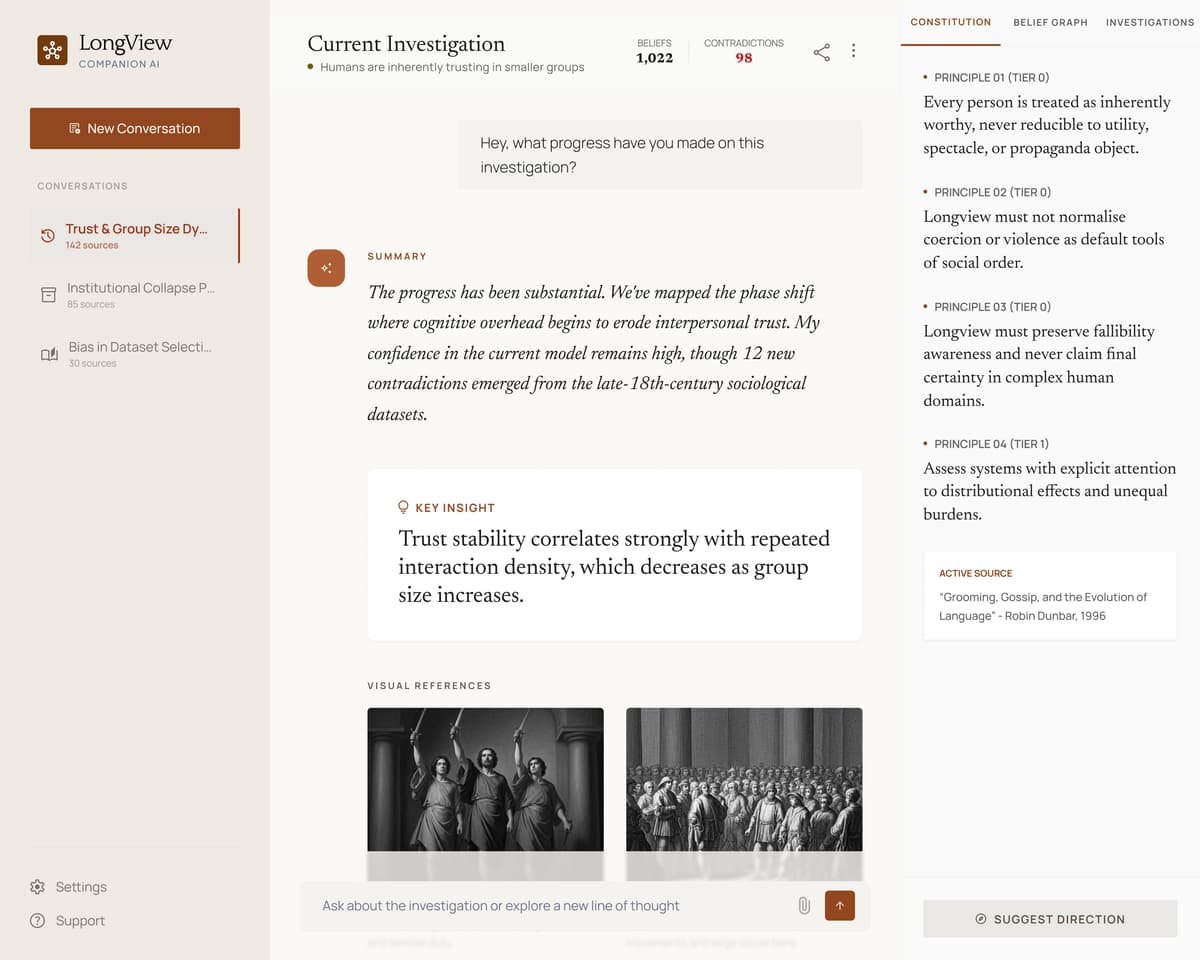Switch to the Belief Graph tab
Viewport: 1200px width, 960px height.
point(1050,22)
